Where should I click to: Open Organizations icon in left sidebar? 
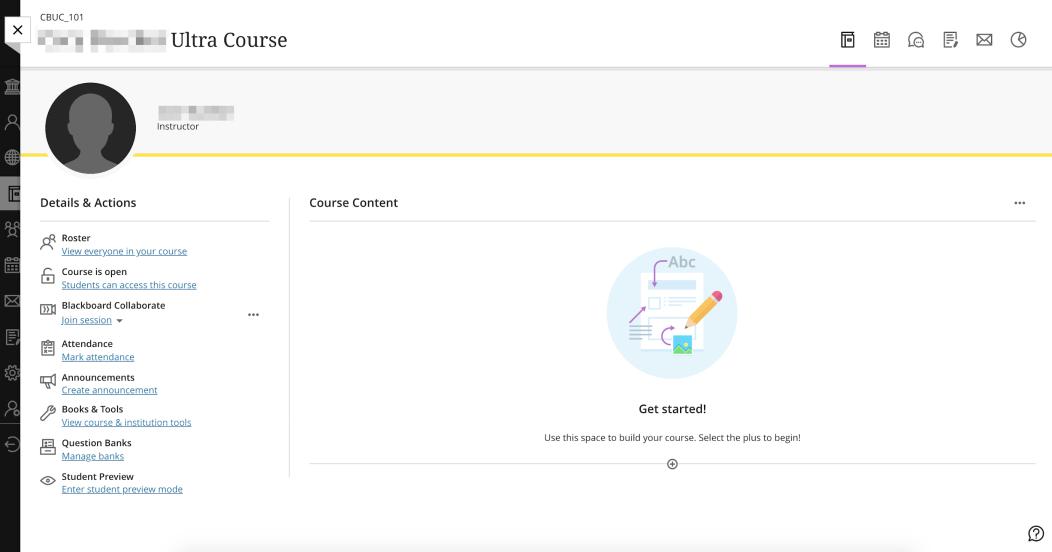(12, 229)
